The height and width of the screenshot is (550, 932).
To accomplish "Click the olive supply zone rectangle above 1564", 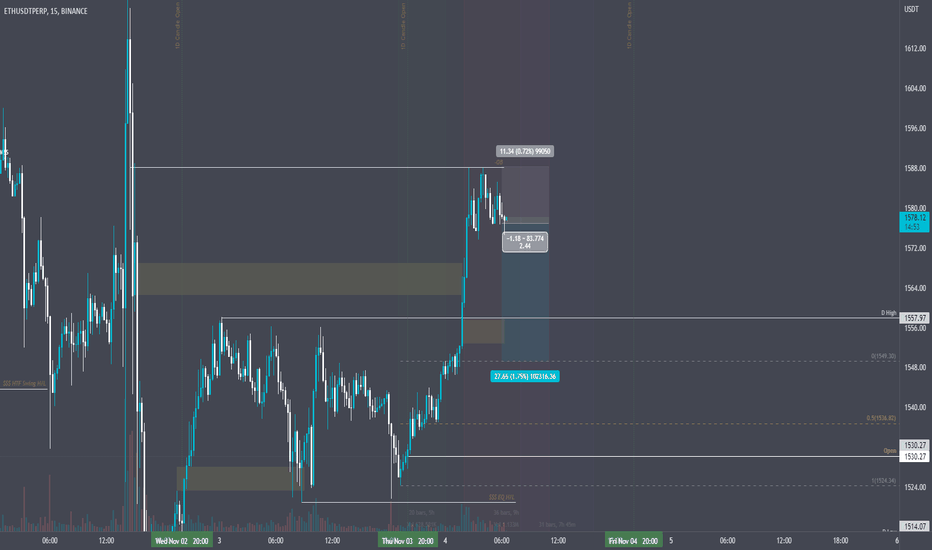I will [300, 279].
